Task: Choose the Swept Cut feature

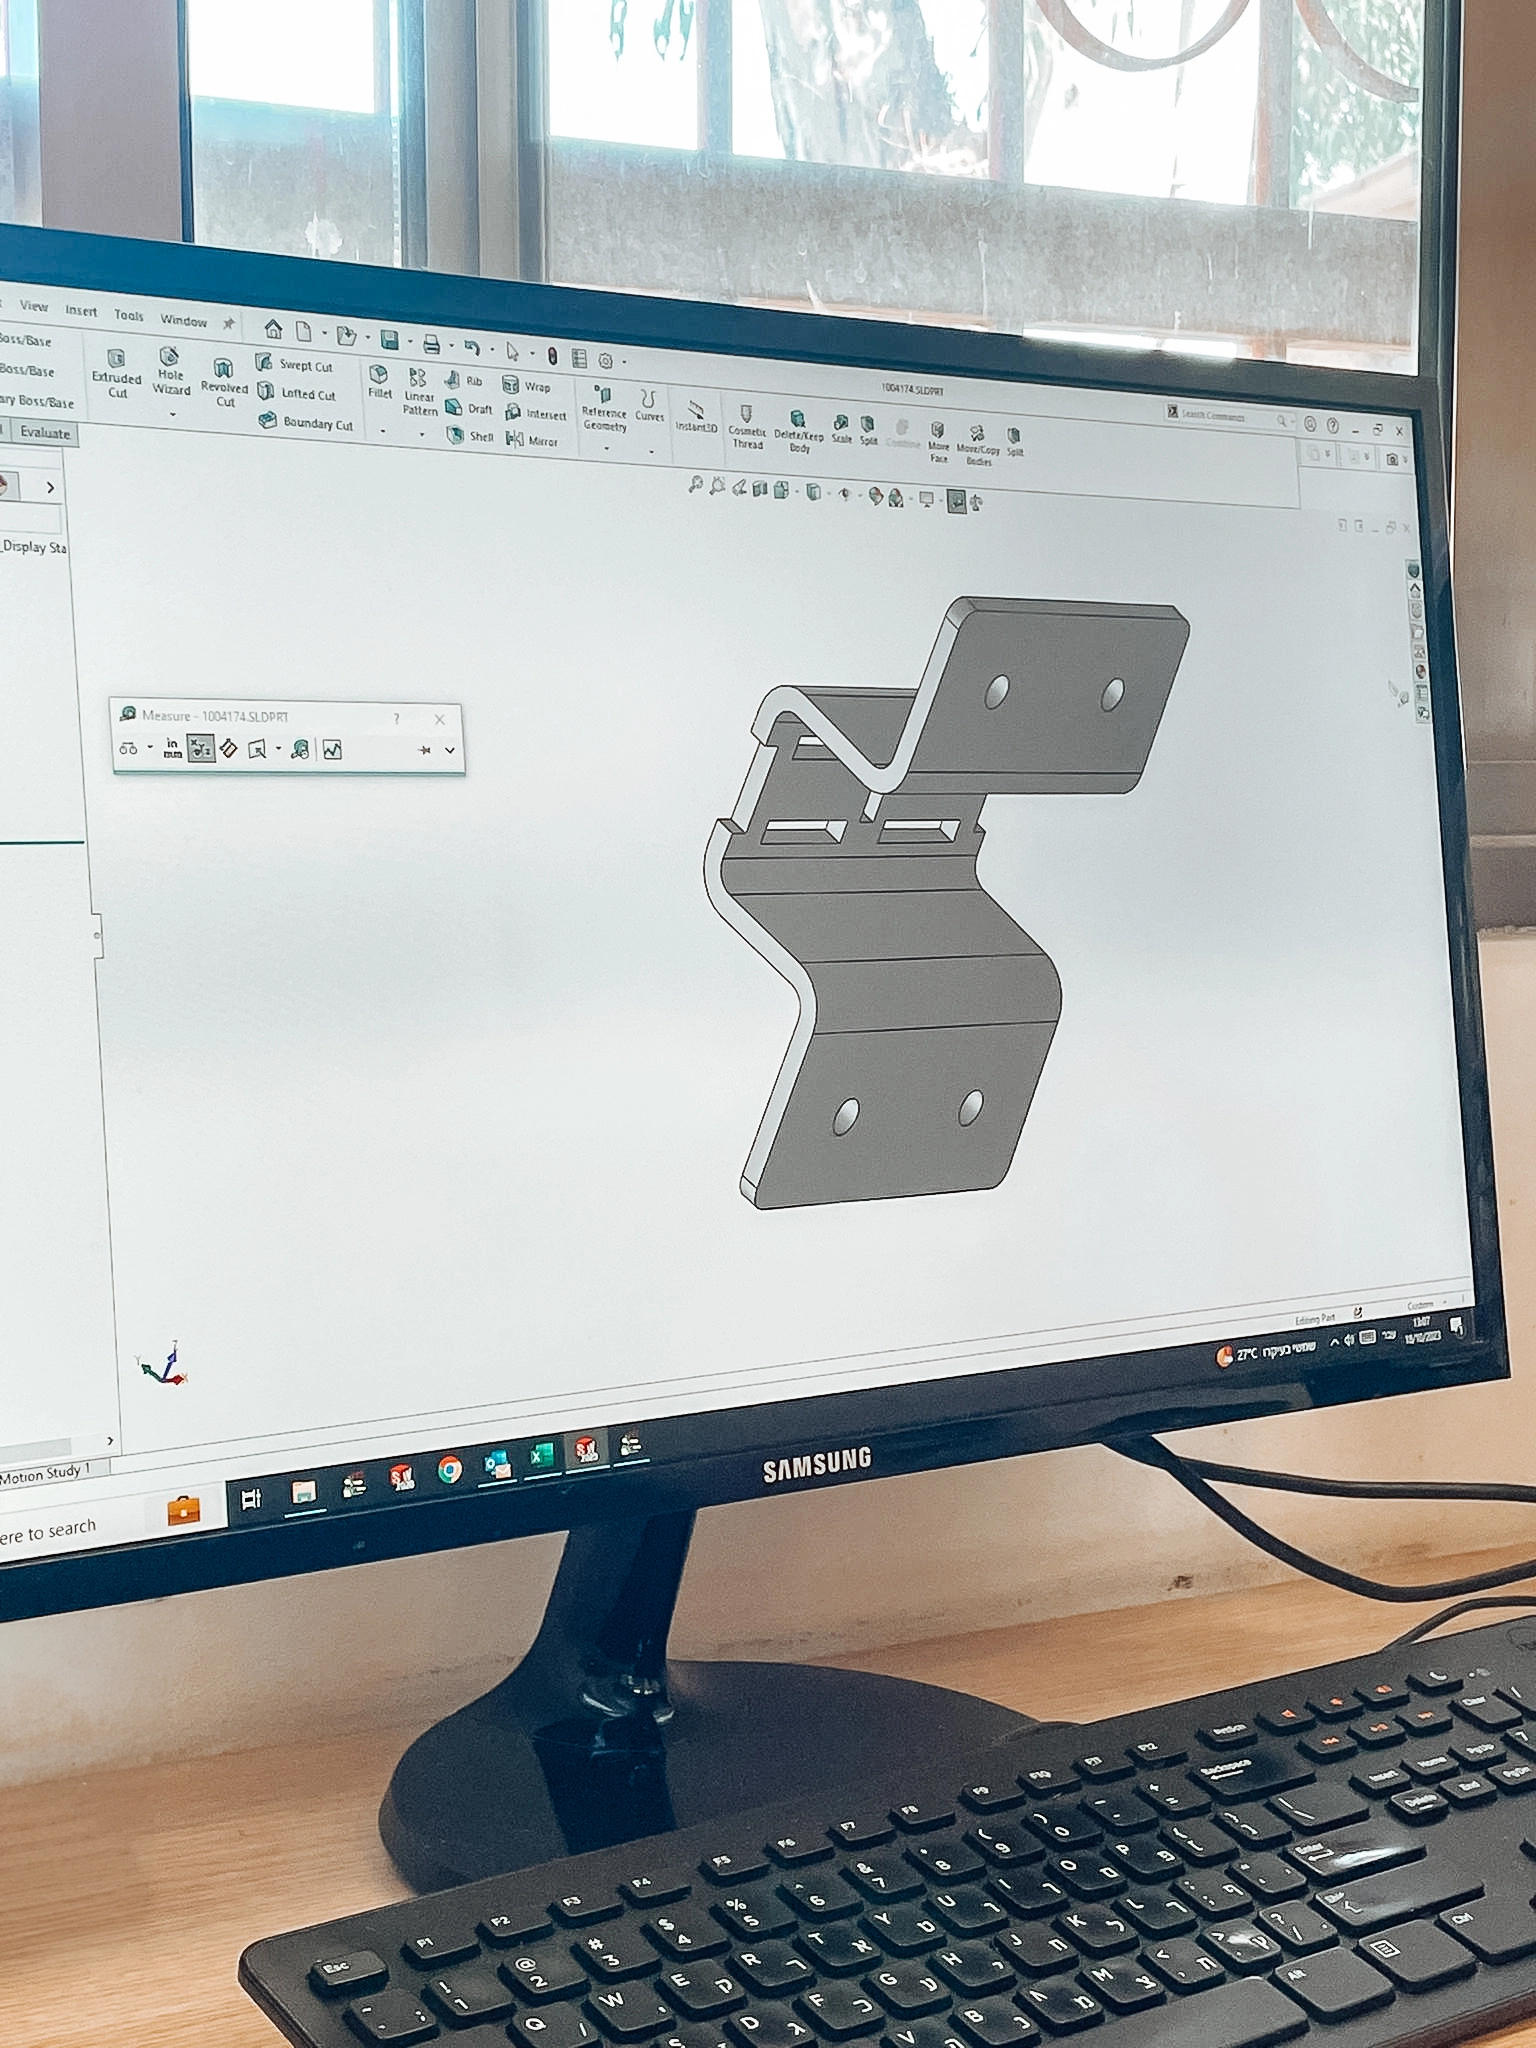Action: pos(294,364)
